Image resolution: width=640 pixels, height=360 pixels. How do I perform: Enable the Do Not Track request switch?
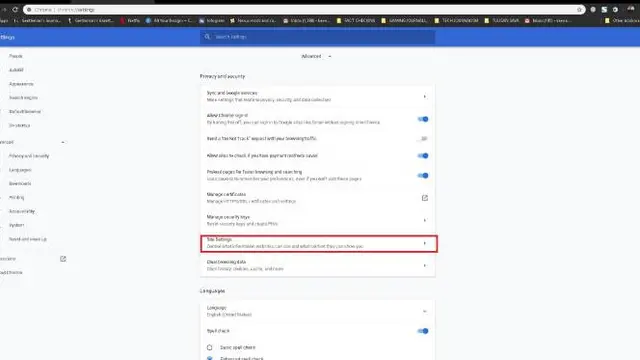pos(423,139)
